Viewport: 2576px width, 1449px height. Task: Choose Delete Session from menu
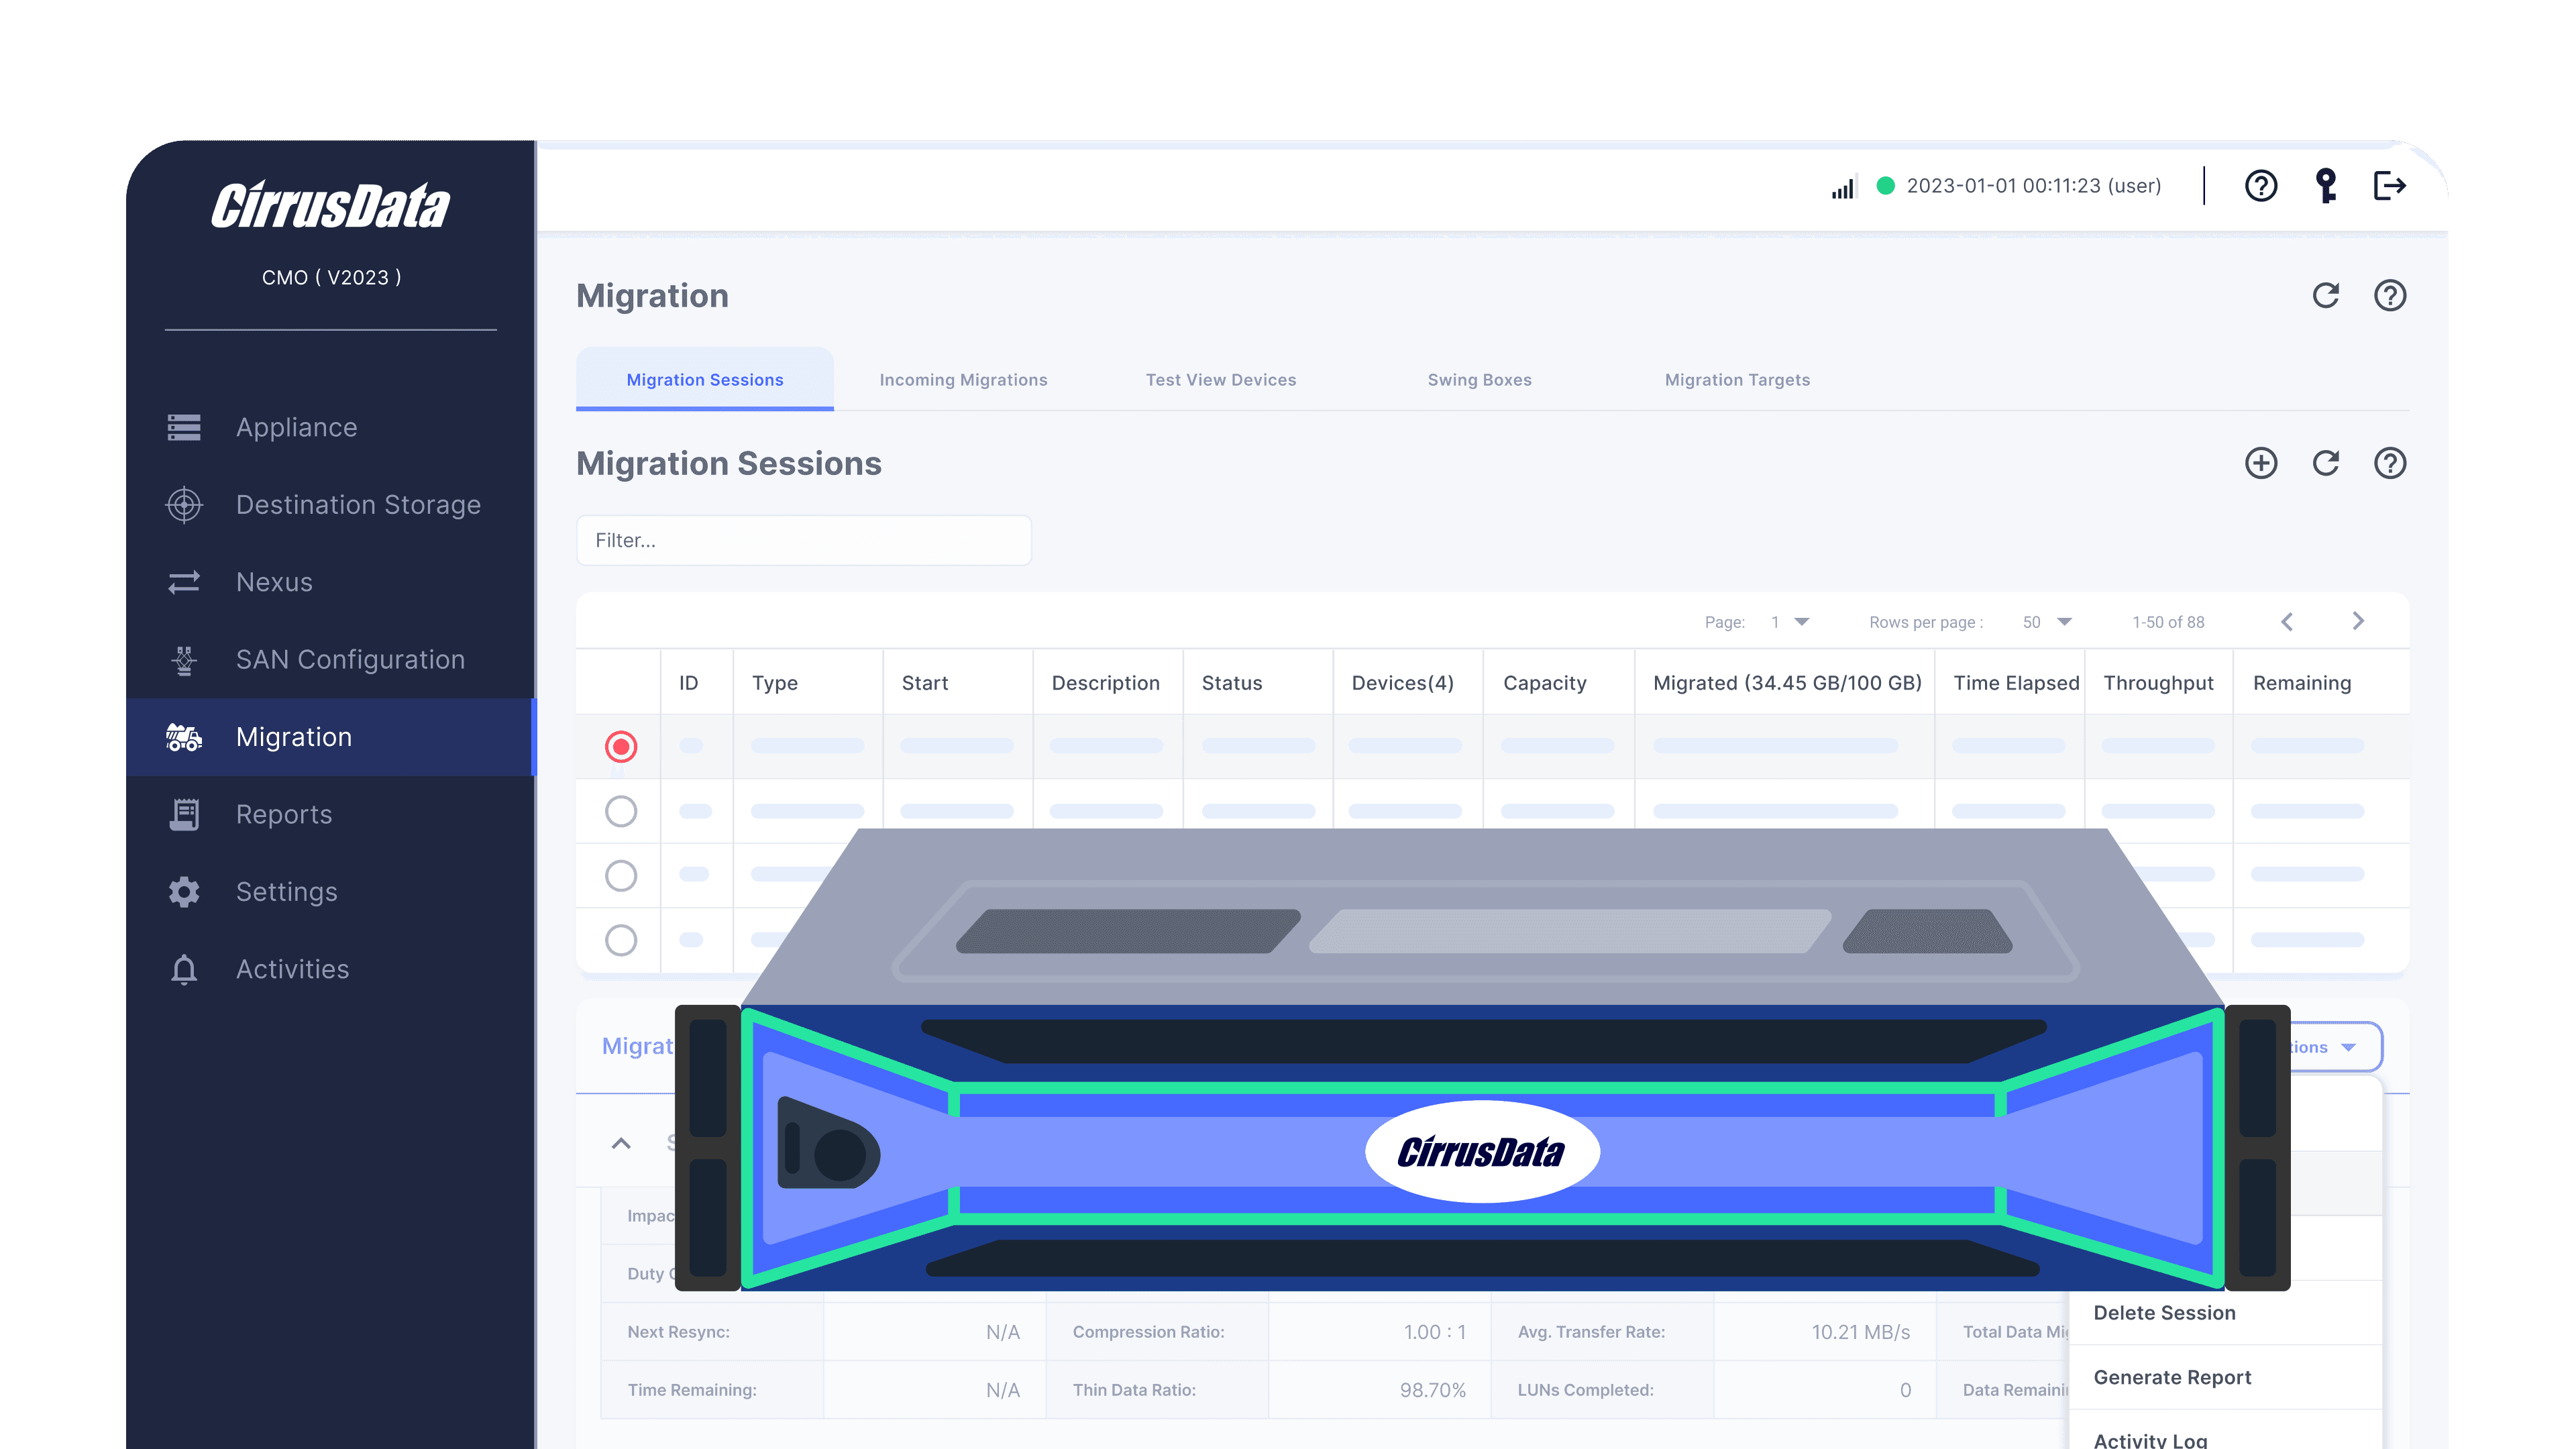click(x=2164, y=1313)
